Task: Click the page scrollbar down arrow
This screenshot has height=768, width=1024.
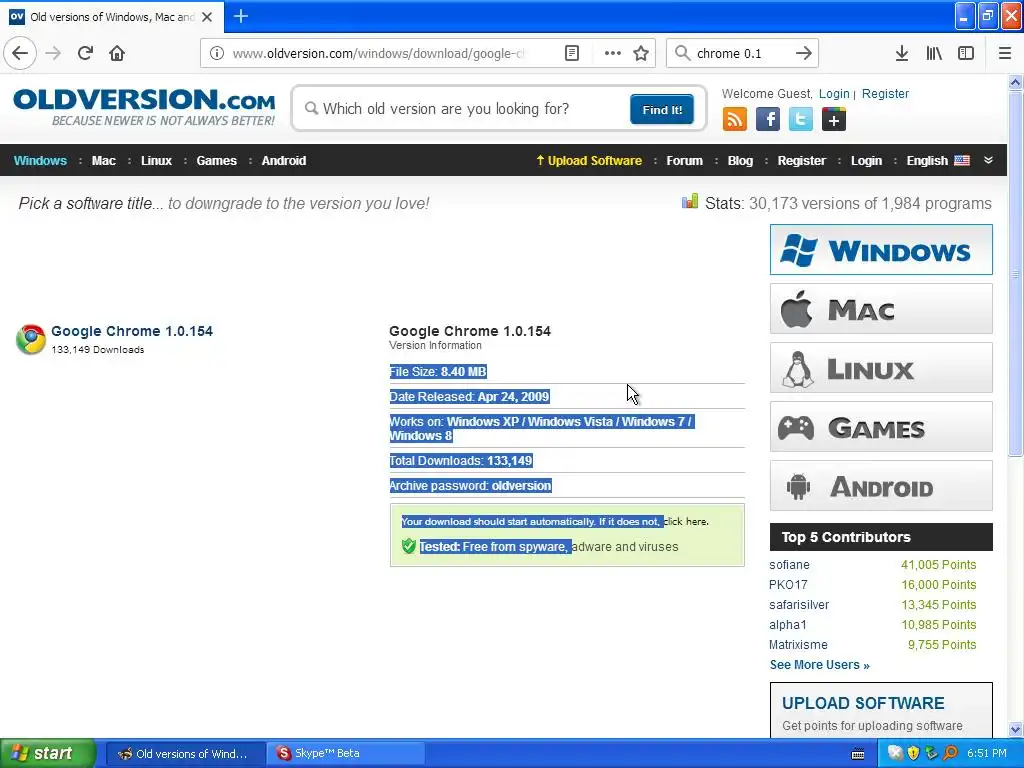Action: pos(1016,730)
